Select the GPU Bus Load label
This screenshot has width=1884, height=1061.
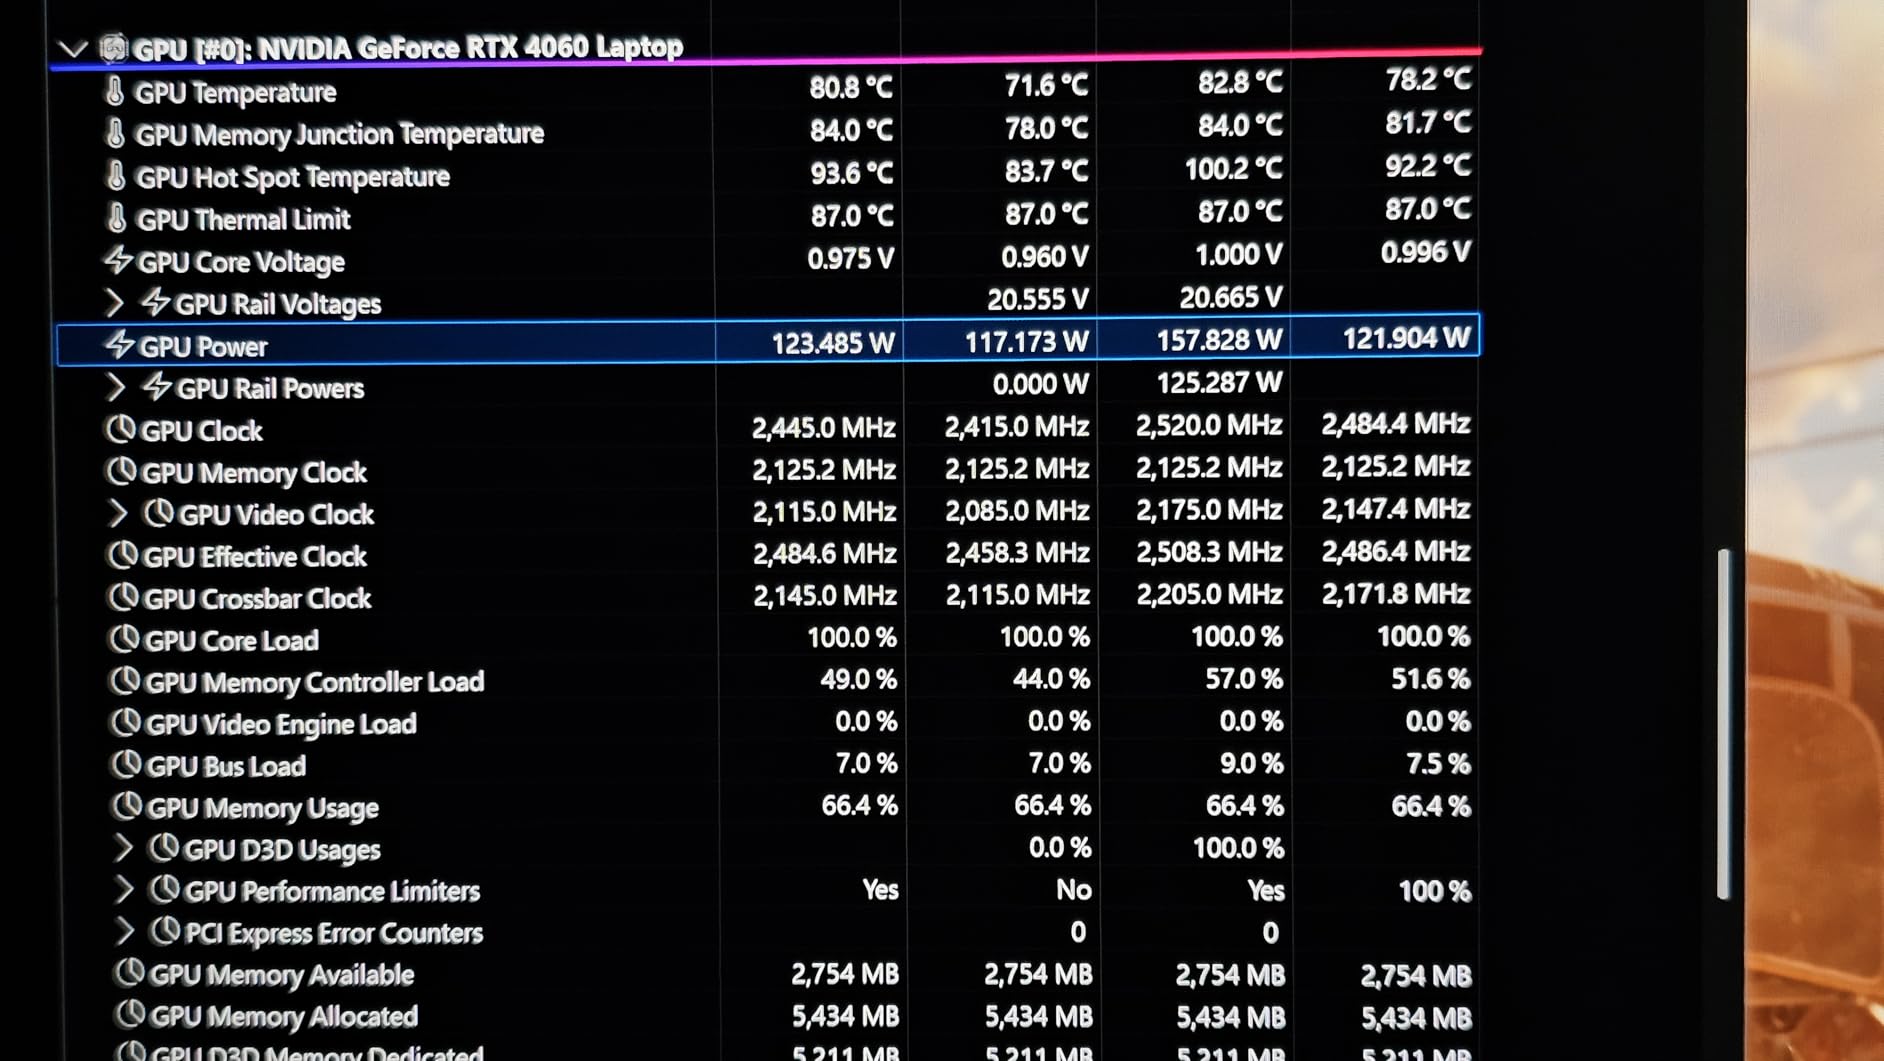[226, 766]
